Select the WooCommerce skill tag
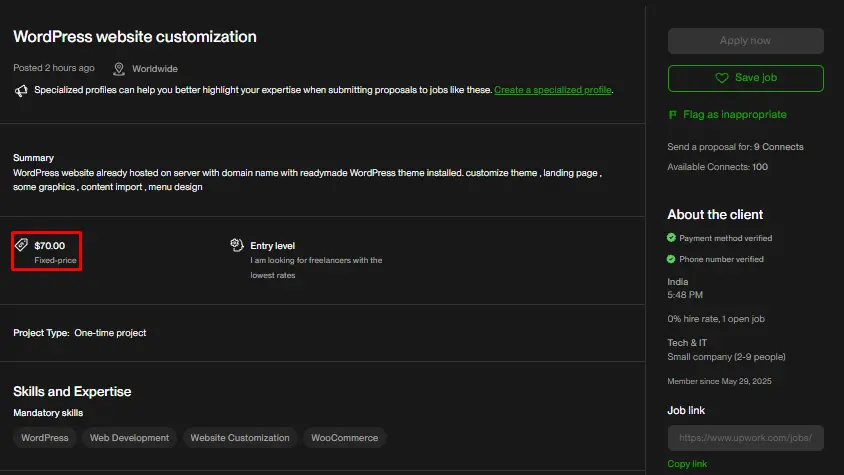The width and height of the screenshot is (844, 475). tap(344, 438)
